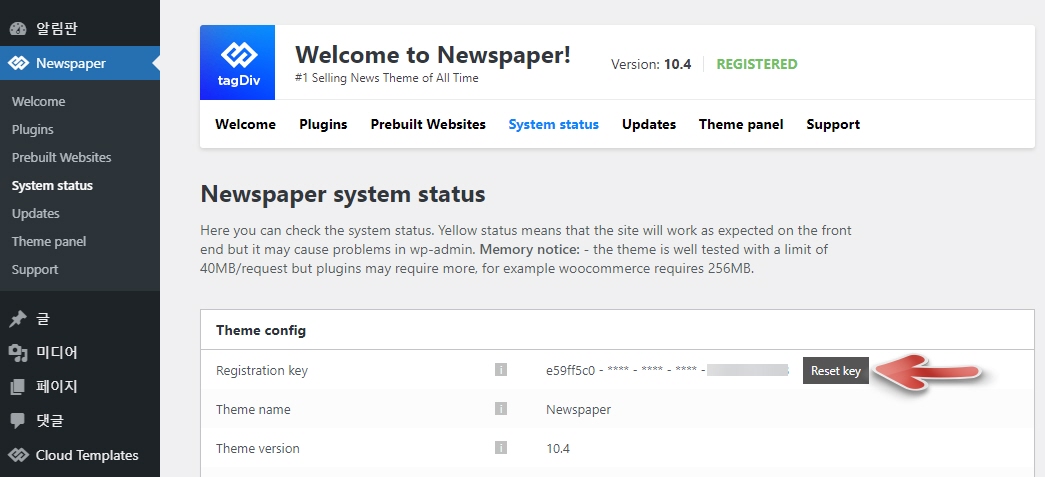Click the dashboard gauge icon beside 알림판
This screenshot has width=1045, height=477.
click(18, 29)
